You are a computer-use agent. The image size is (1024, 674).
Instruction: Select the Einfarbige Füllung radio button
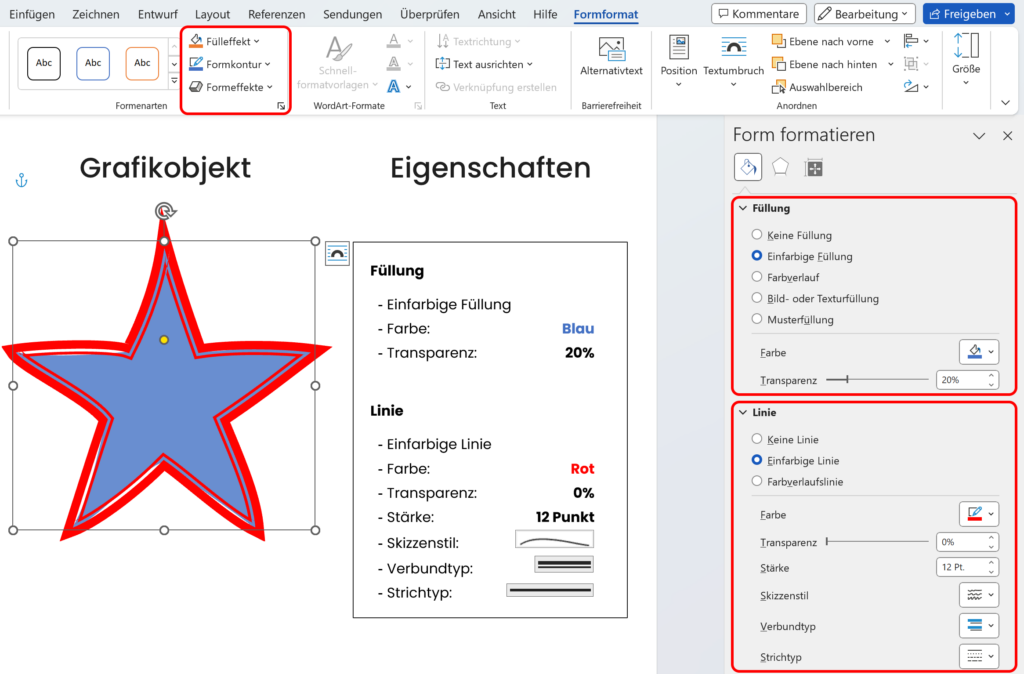pos(757,256)
